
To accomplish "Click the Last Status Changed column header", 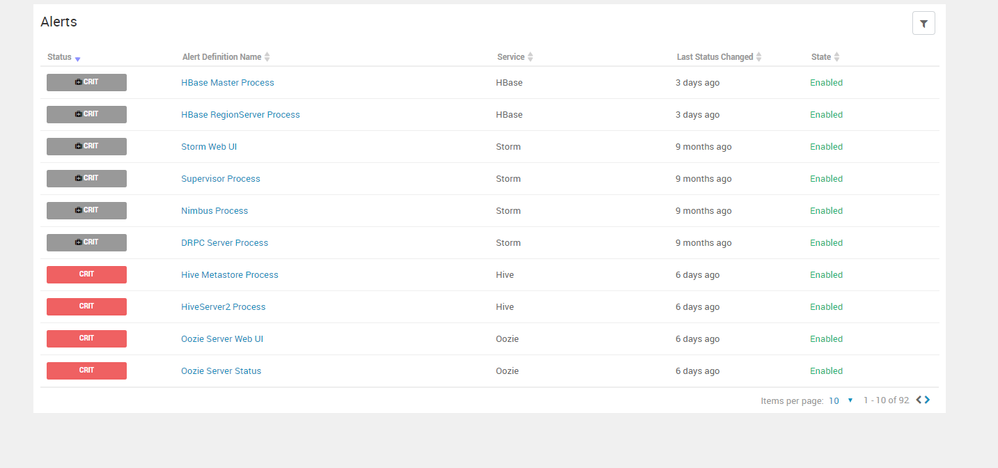I will [x=714, y=57].
